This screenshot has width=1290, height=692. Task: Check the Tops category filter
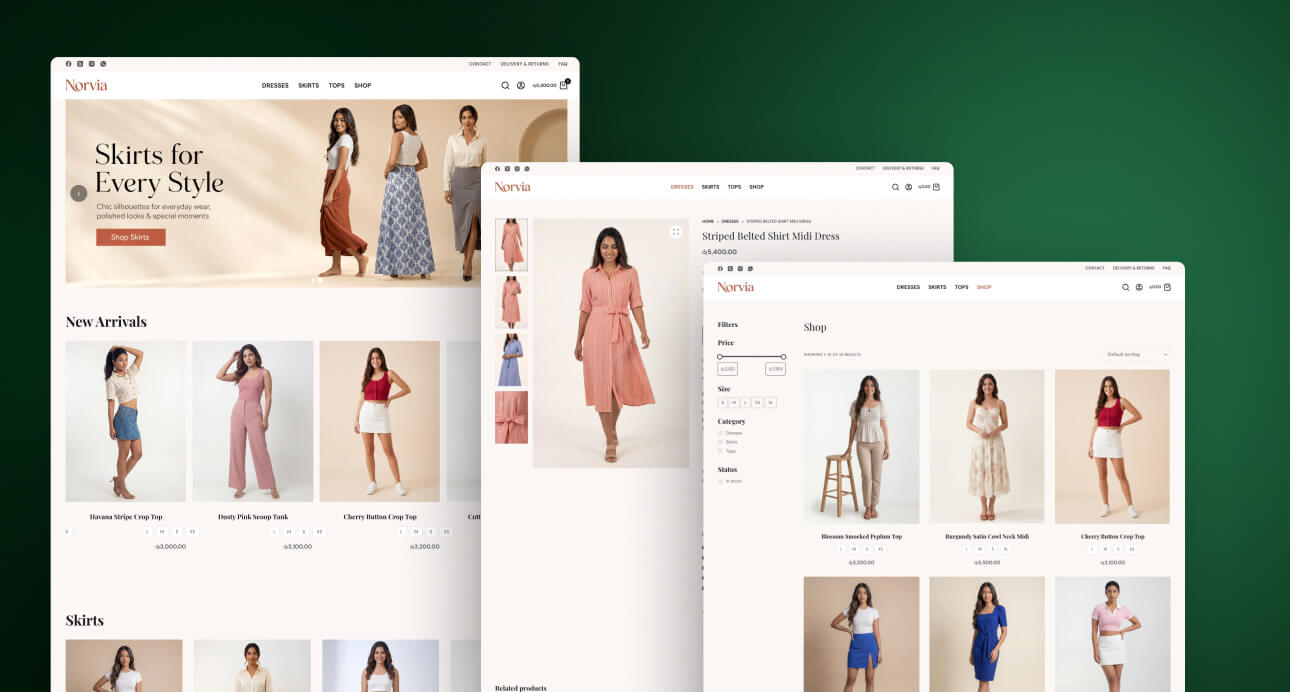tap(720, 451)
